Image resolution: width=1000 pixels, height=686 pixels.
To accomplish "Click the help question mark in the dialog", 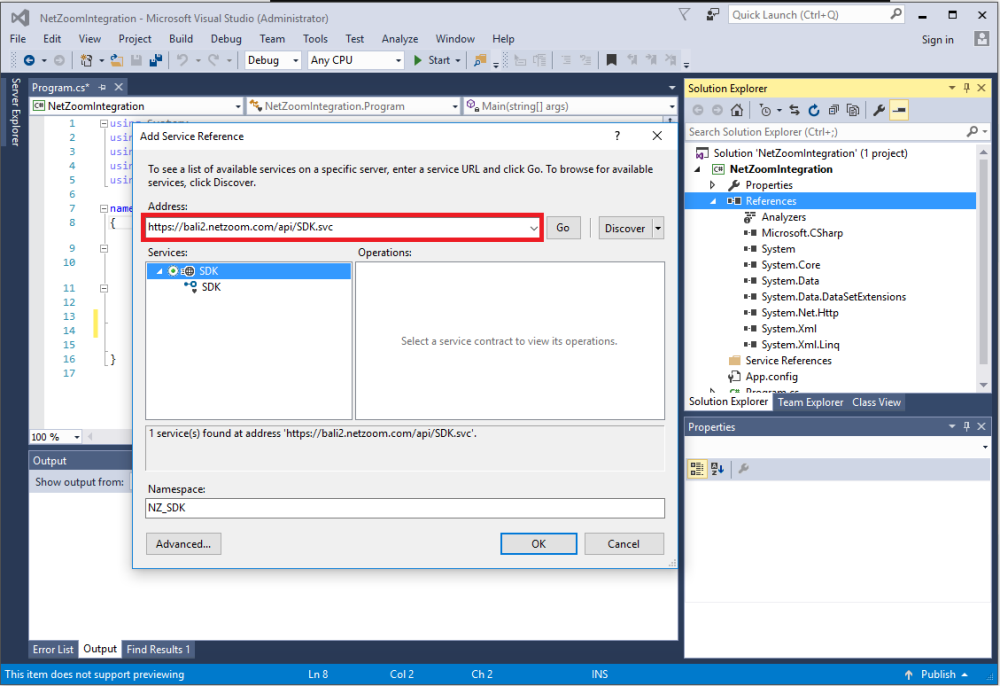I will click(617, 136).
